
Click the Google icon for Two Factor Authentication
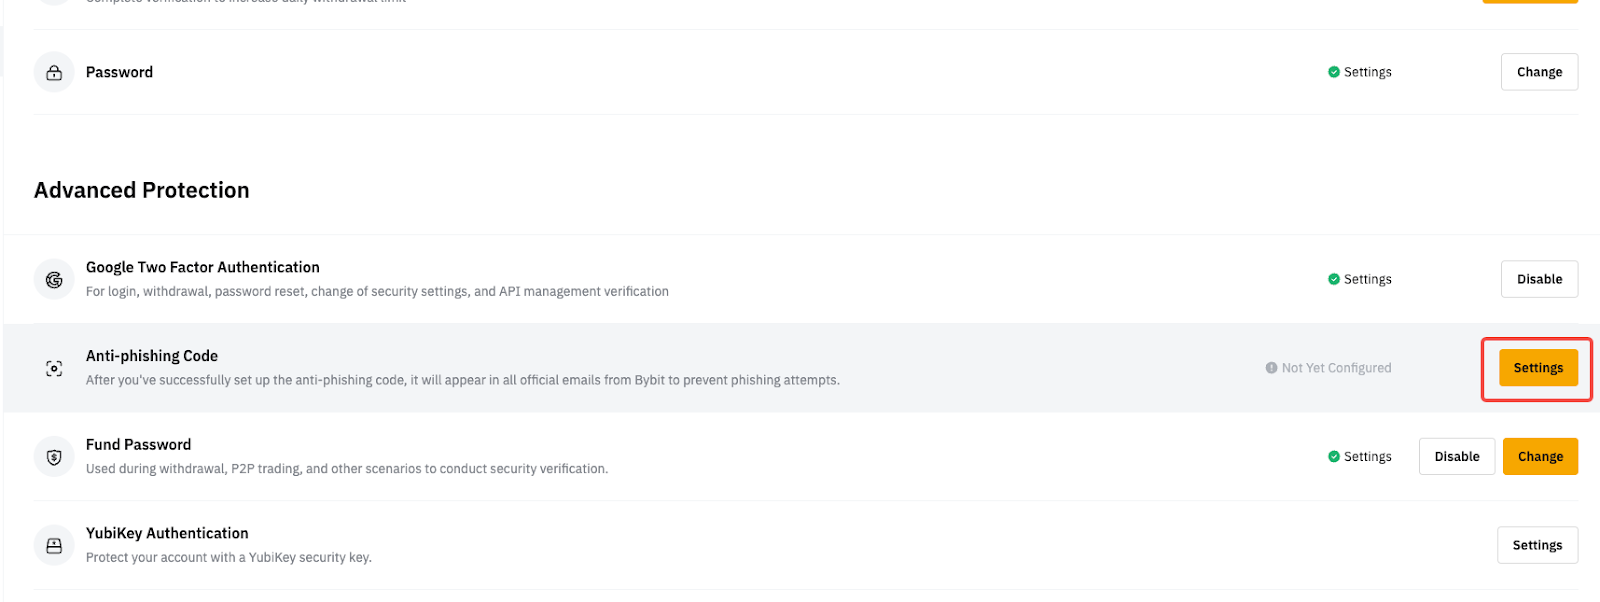(x=54, y=280)
